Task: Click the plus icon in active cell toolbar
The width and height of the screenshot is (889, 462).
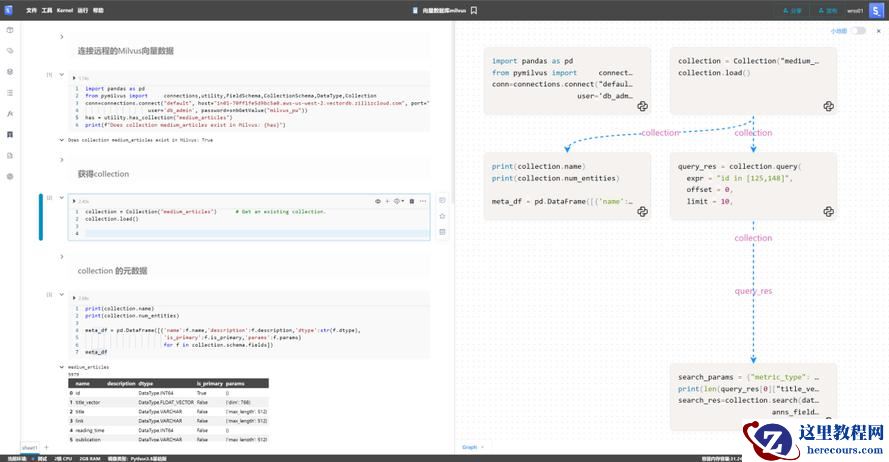Action: click(388, 201)
